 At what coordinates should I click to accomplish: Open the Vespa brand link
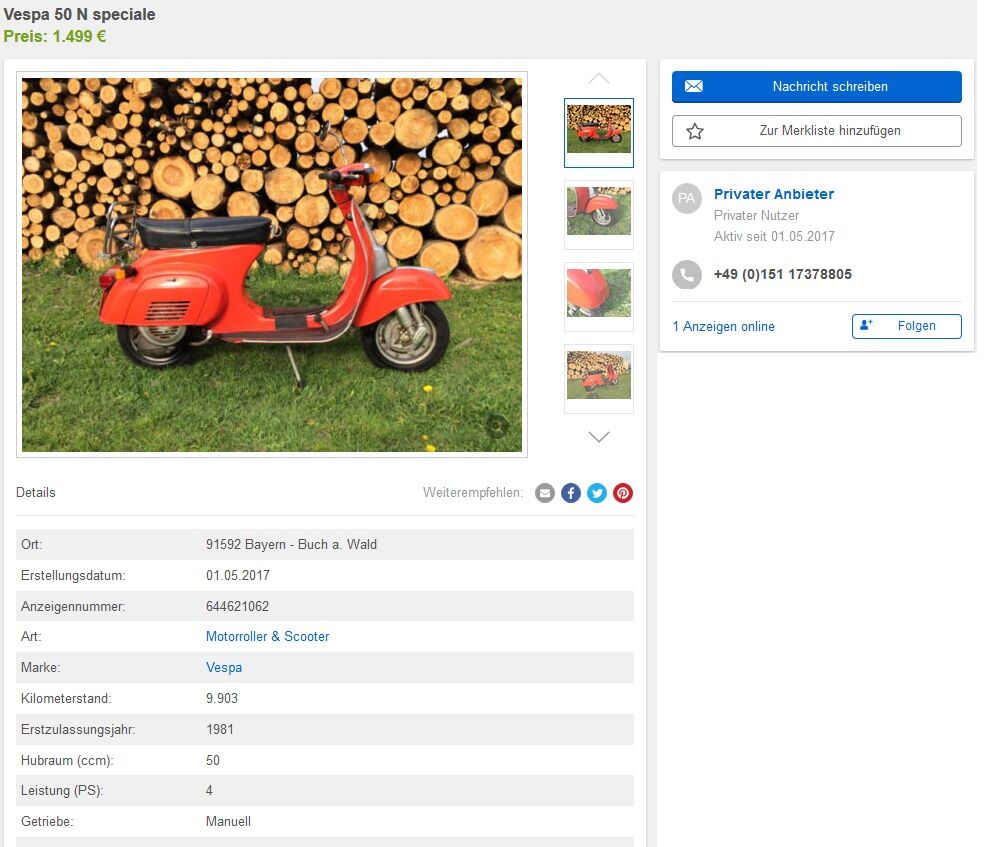click(224, 667)
